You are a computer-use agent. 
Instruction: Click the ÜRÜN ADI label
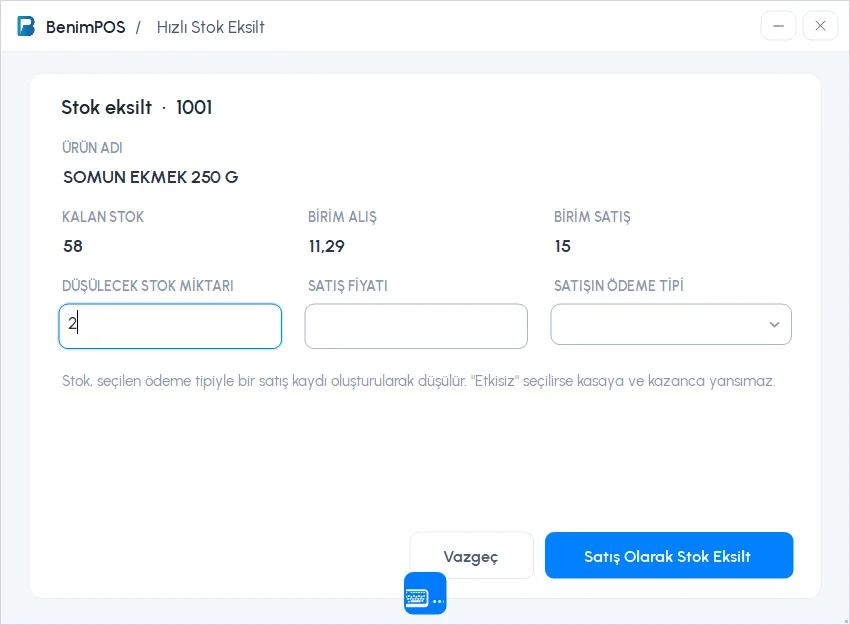pos(92,147)
